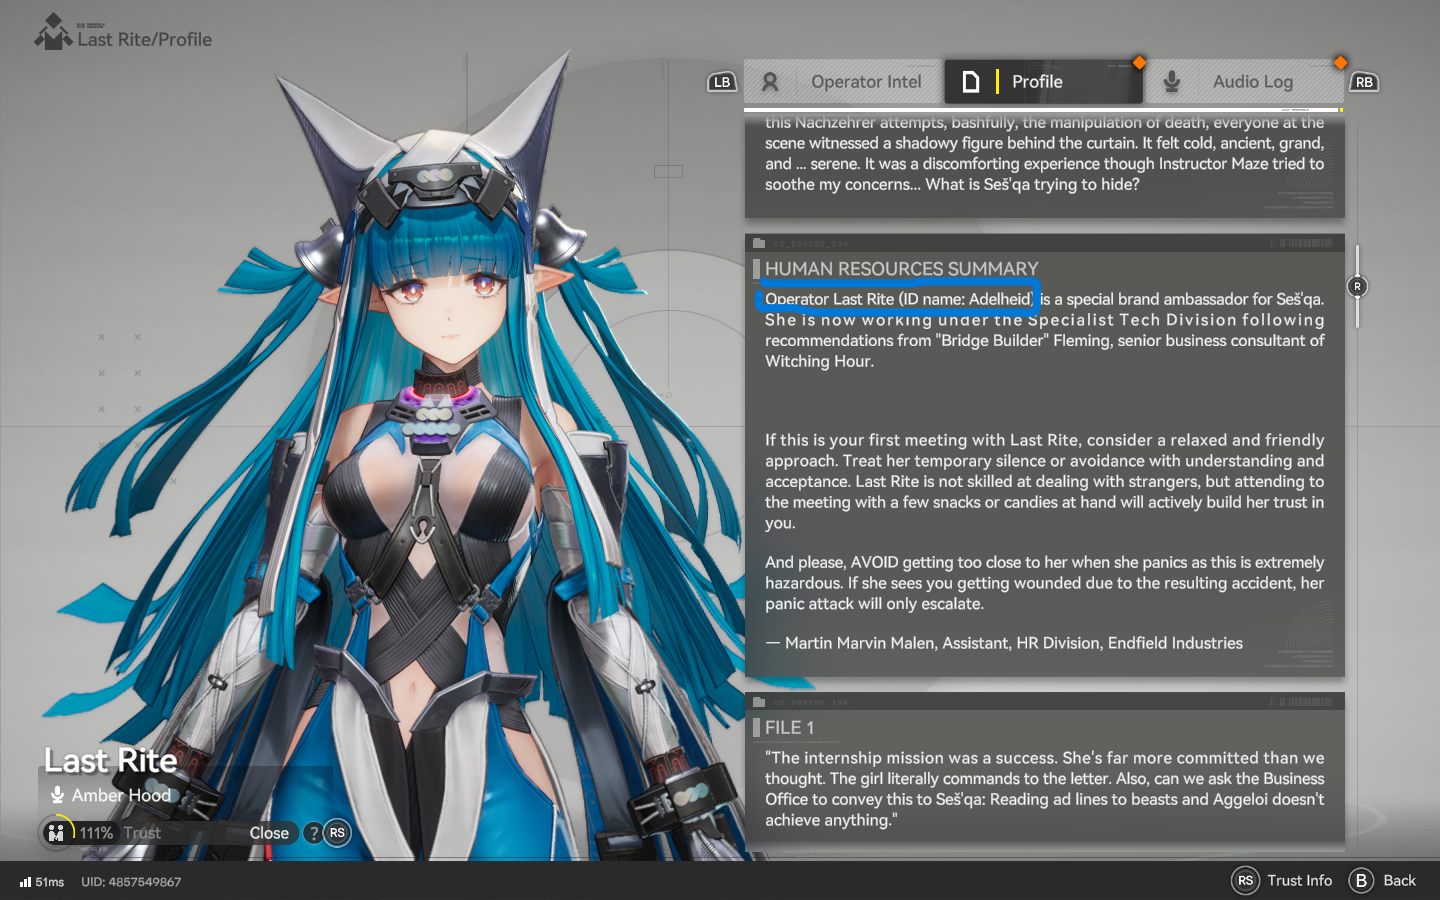Switch to the Operator Intel tab
Screen dimensions: 1440x900
tap(844, 82)
